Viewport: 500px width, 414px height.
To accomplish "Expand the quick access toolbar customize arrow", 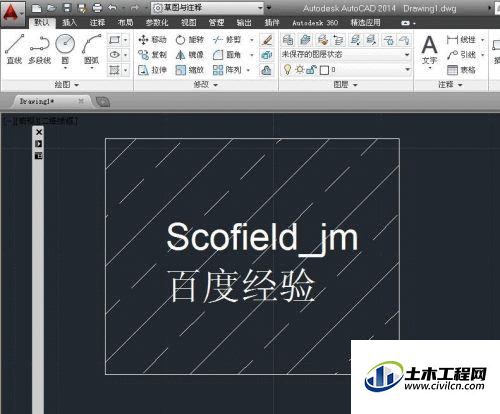I will (269, 8).
